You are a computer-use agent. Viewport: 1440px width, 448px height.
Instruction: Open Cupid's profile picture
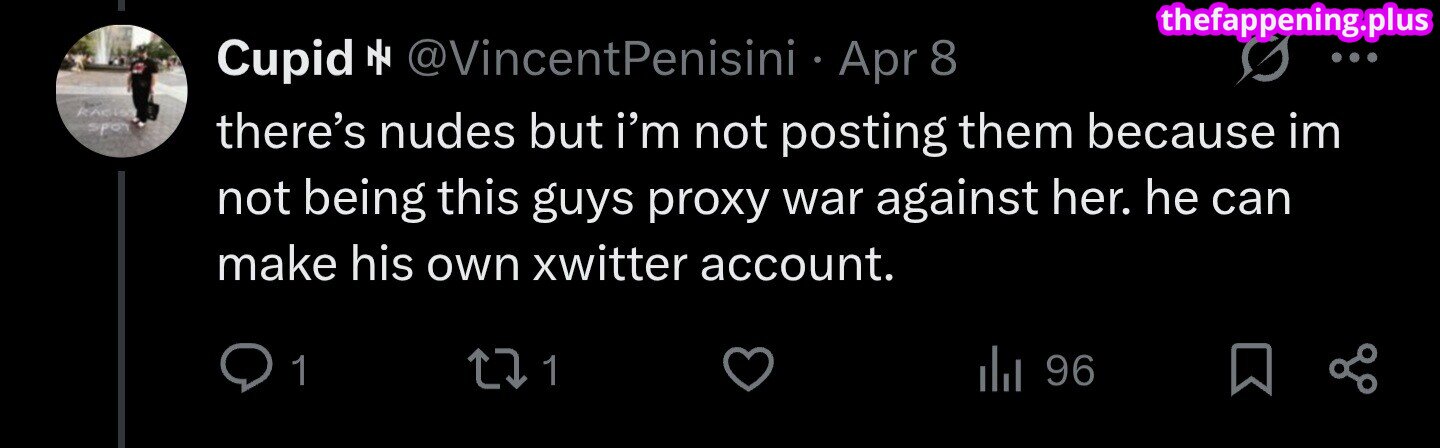click(x=121, y=89)
